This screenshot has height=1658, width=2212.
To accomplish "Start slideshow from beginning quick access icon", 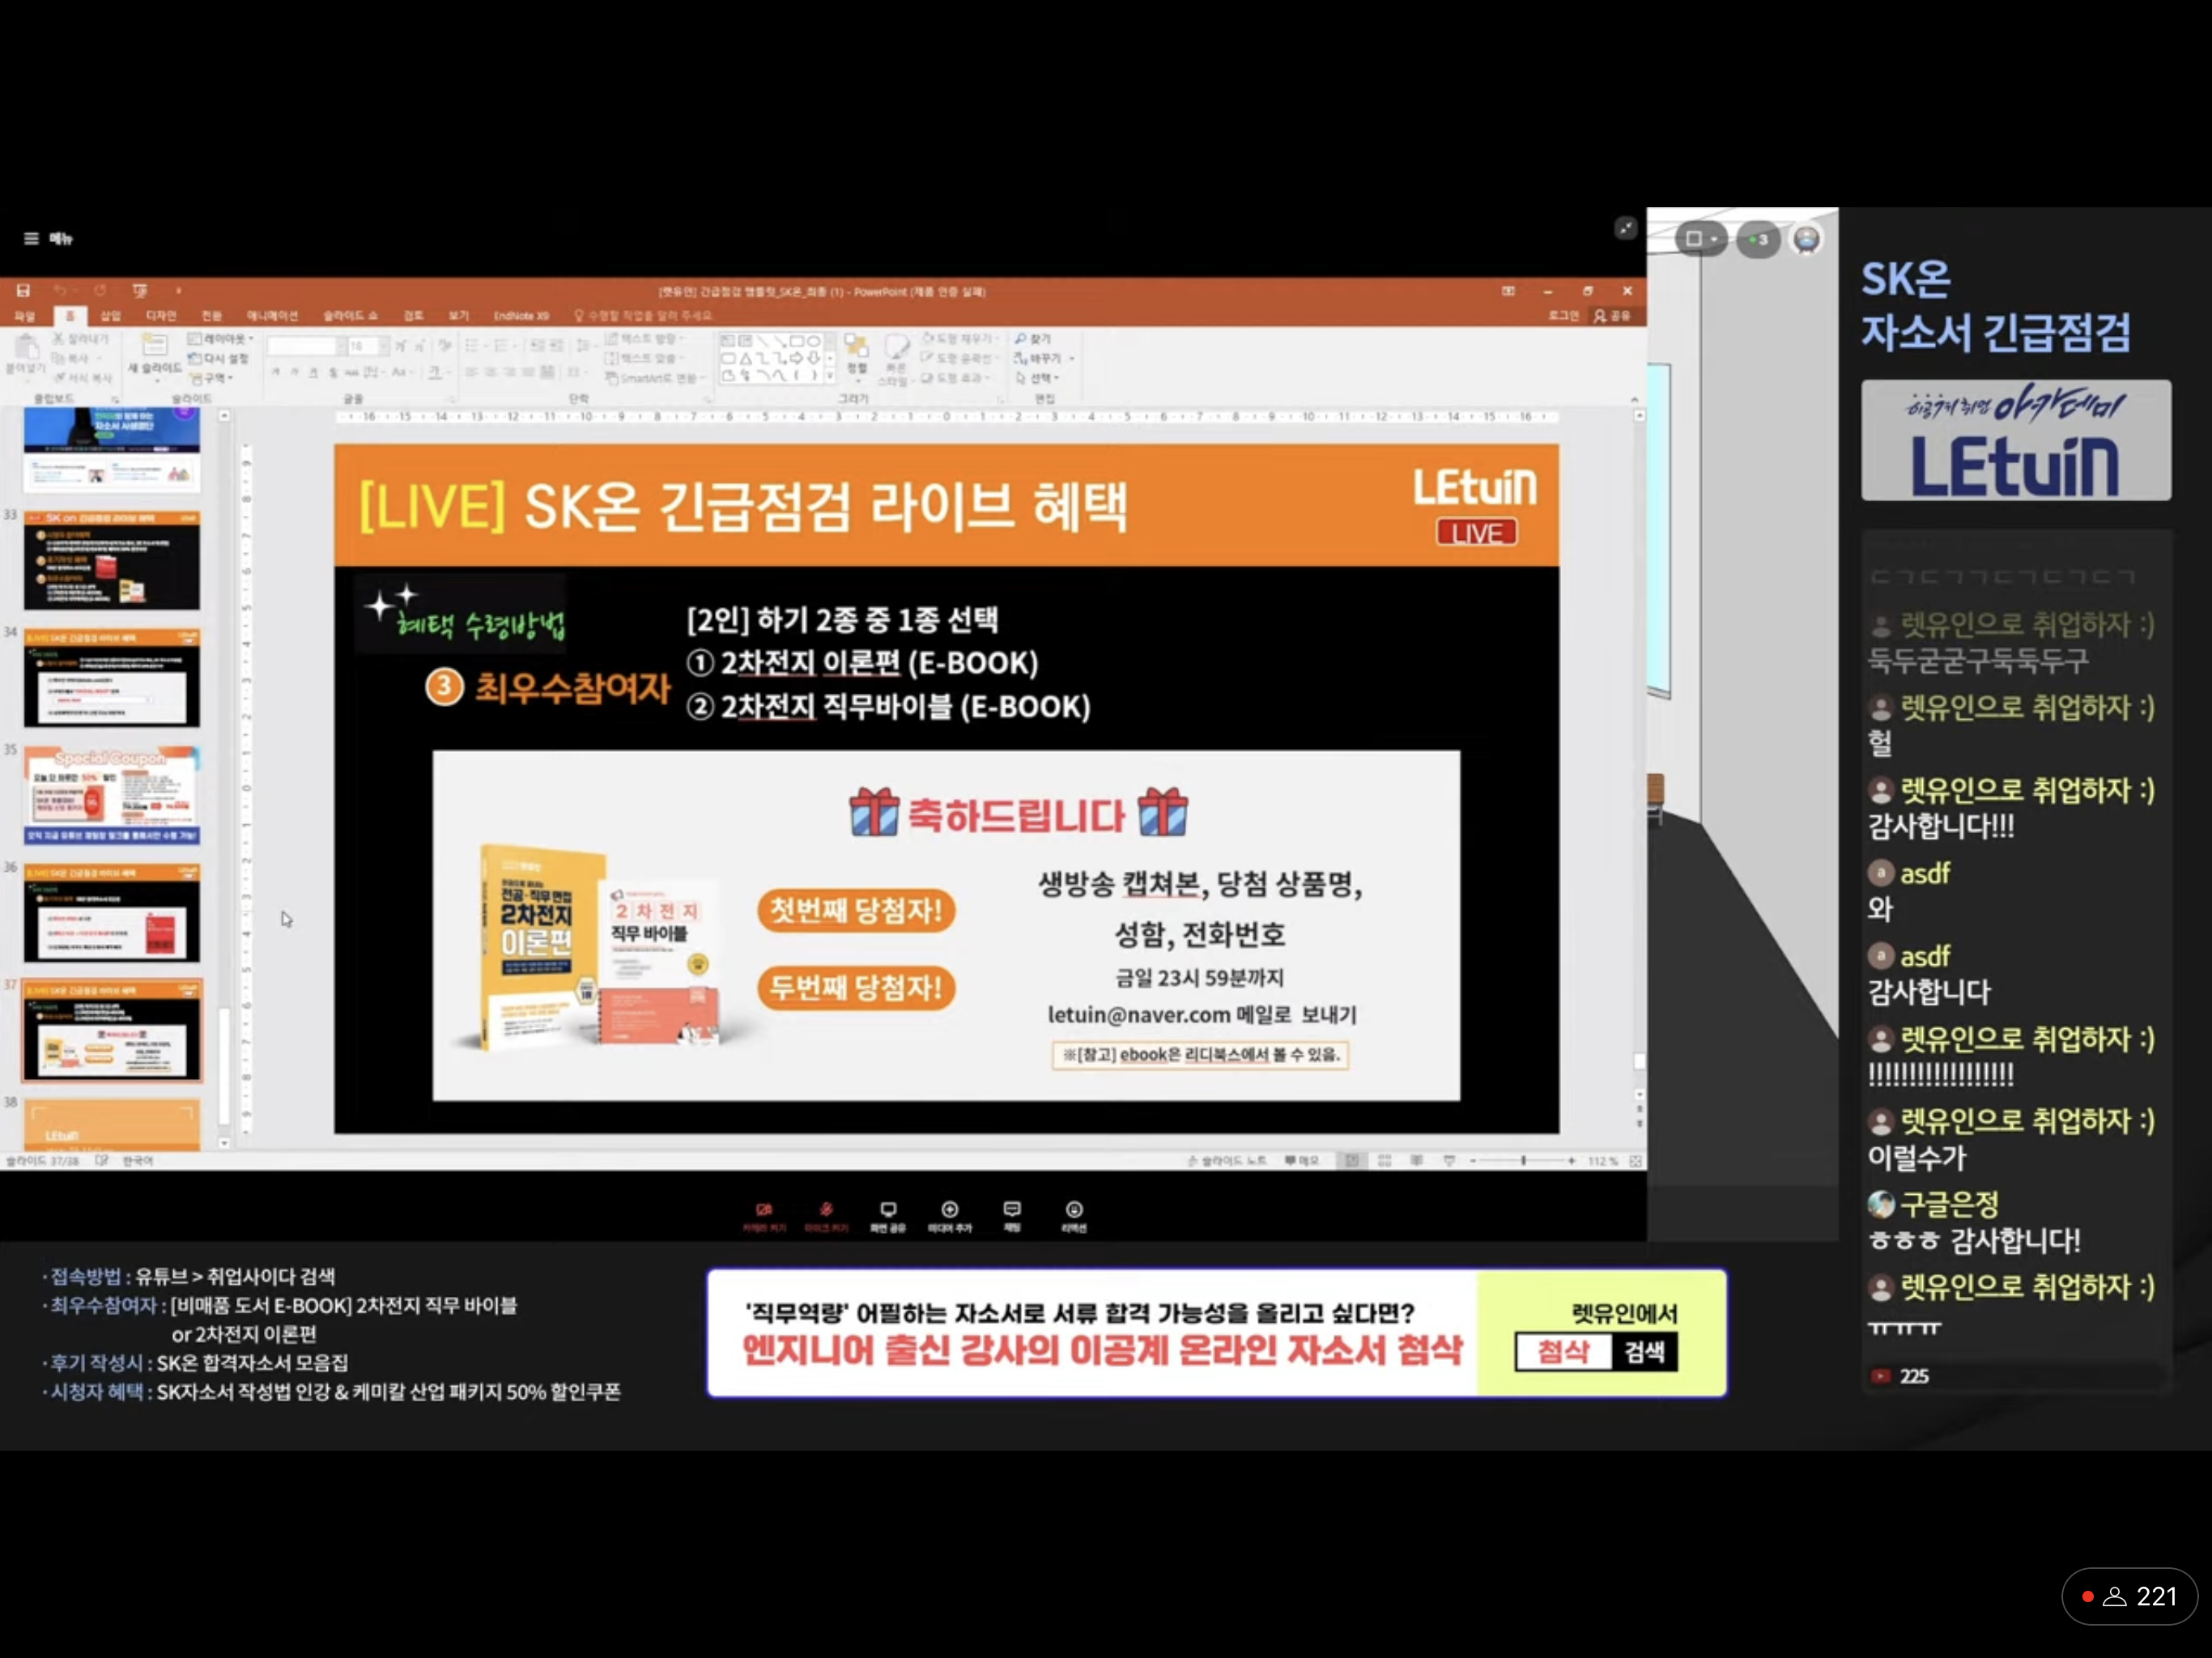I will (x=140, y=290).
